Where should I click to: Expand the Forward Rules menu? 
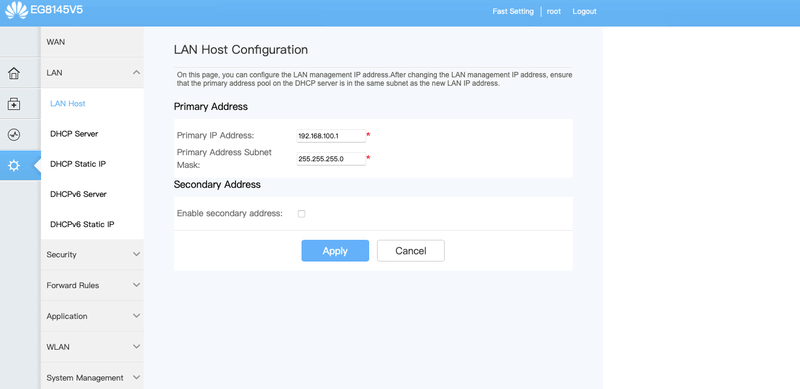[92, 285]
